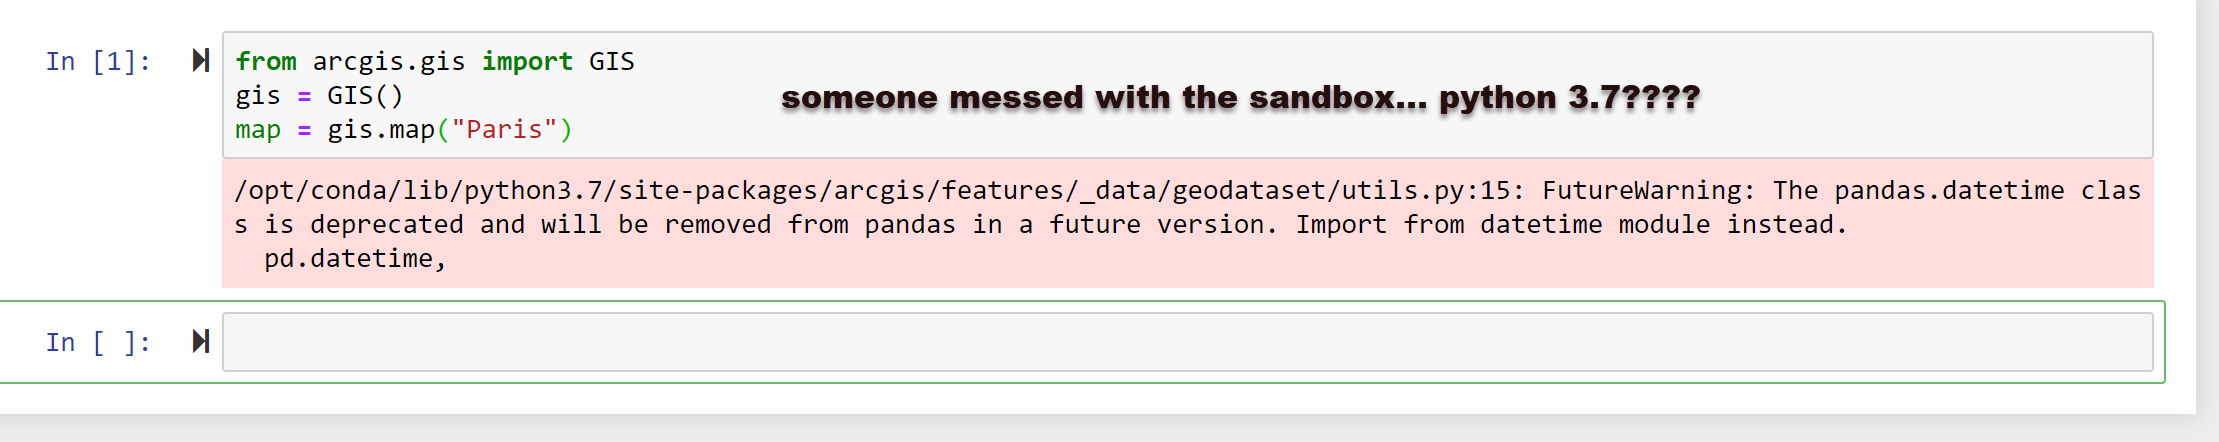Click the arcgis.gis module name
Viewport: 2219px width, 442px height.
click(x=389, y=62)
